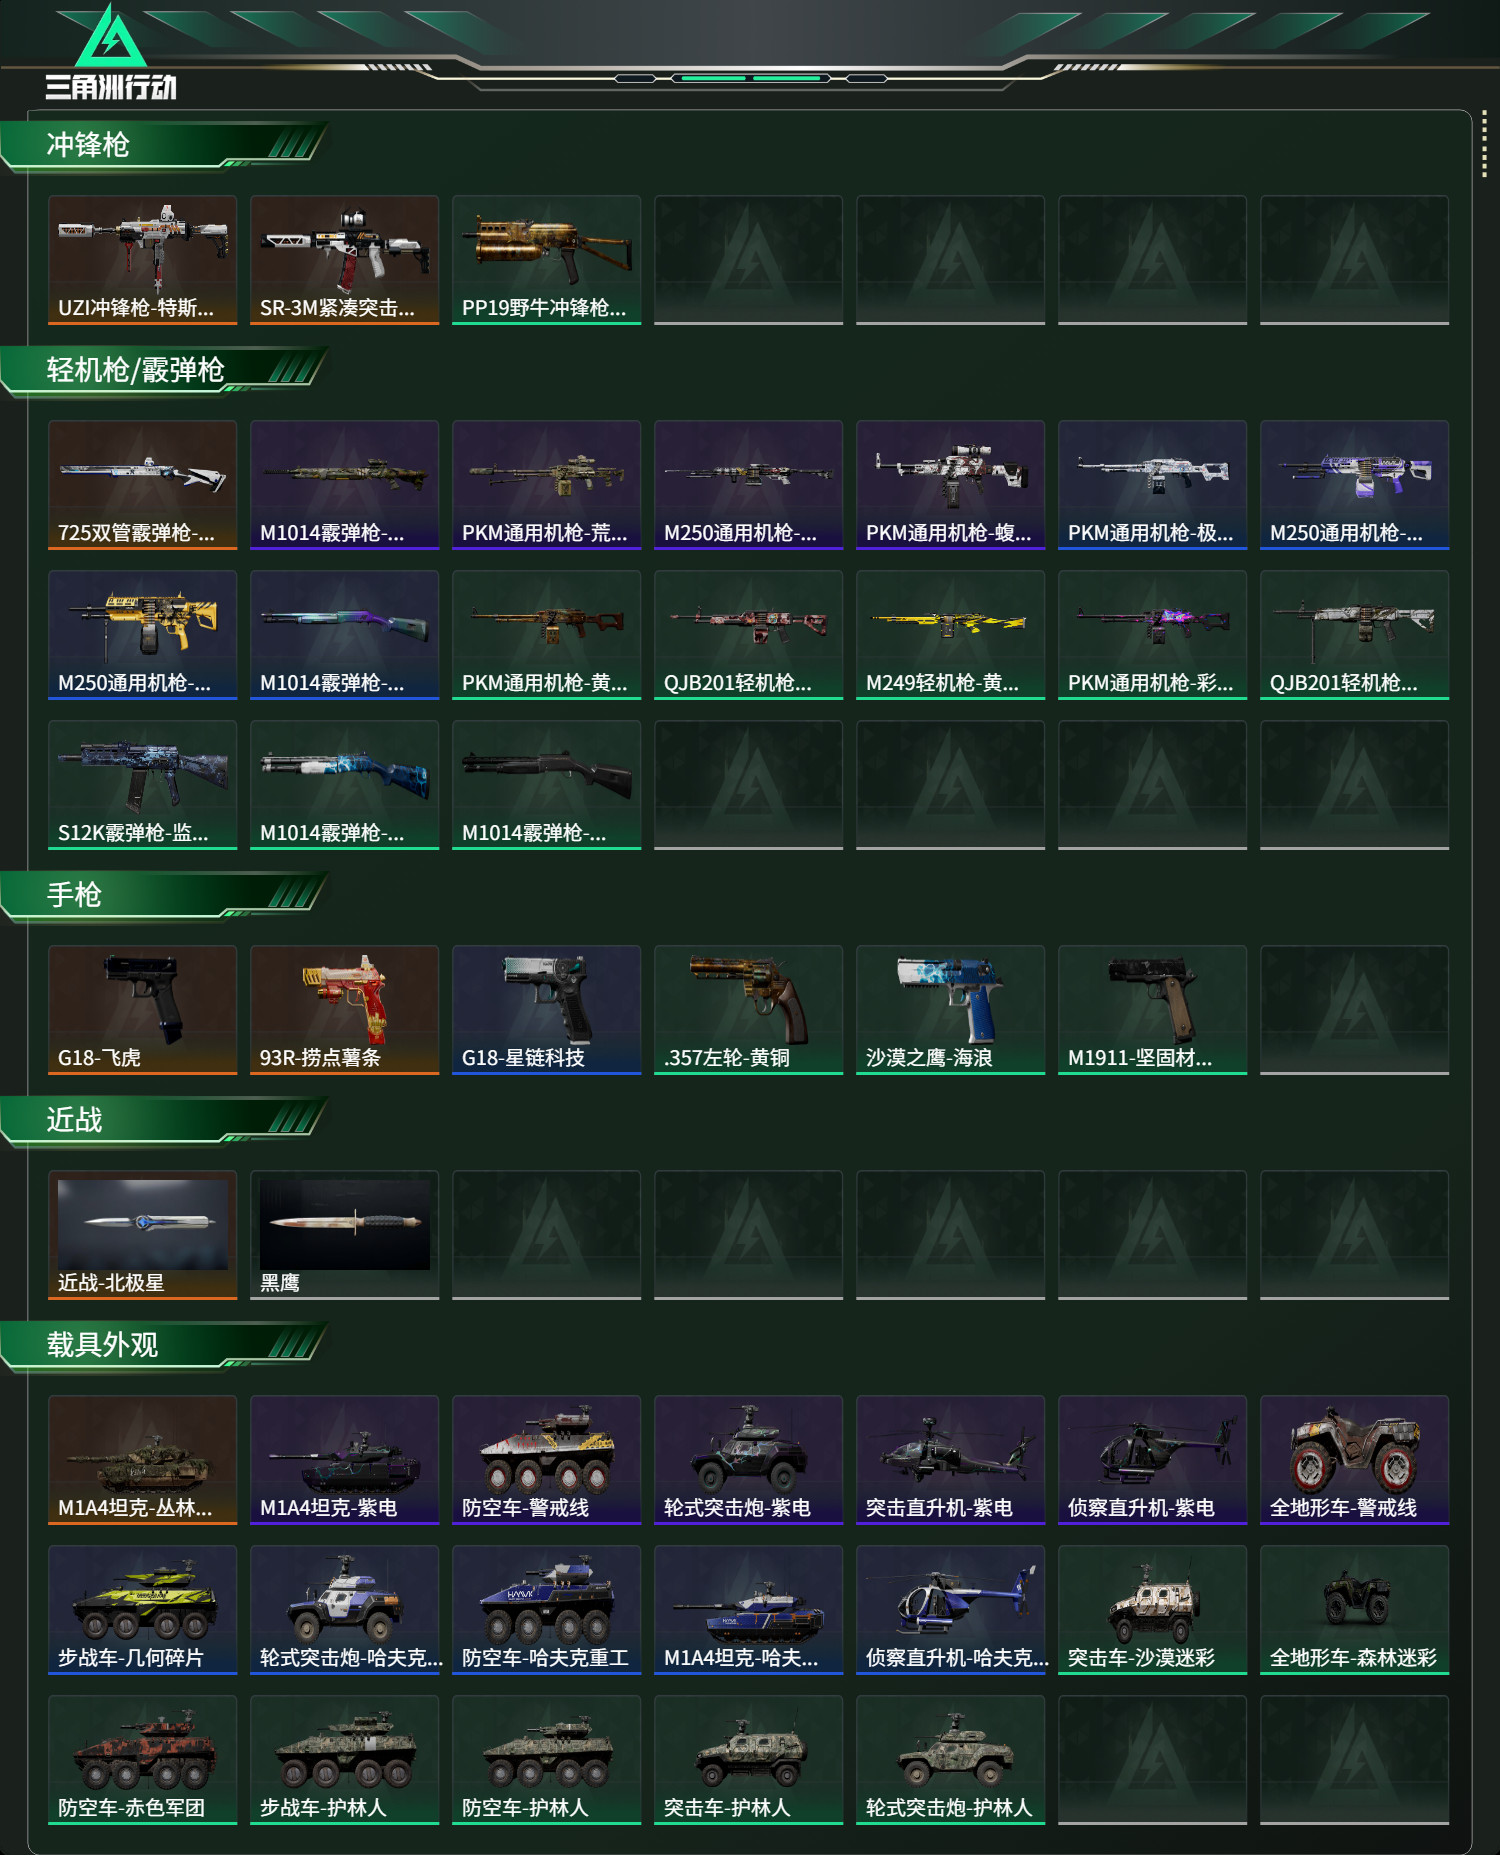
Task: Select the 近战-北极星 knife item
Action: click(143, 1235)
